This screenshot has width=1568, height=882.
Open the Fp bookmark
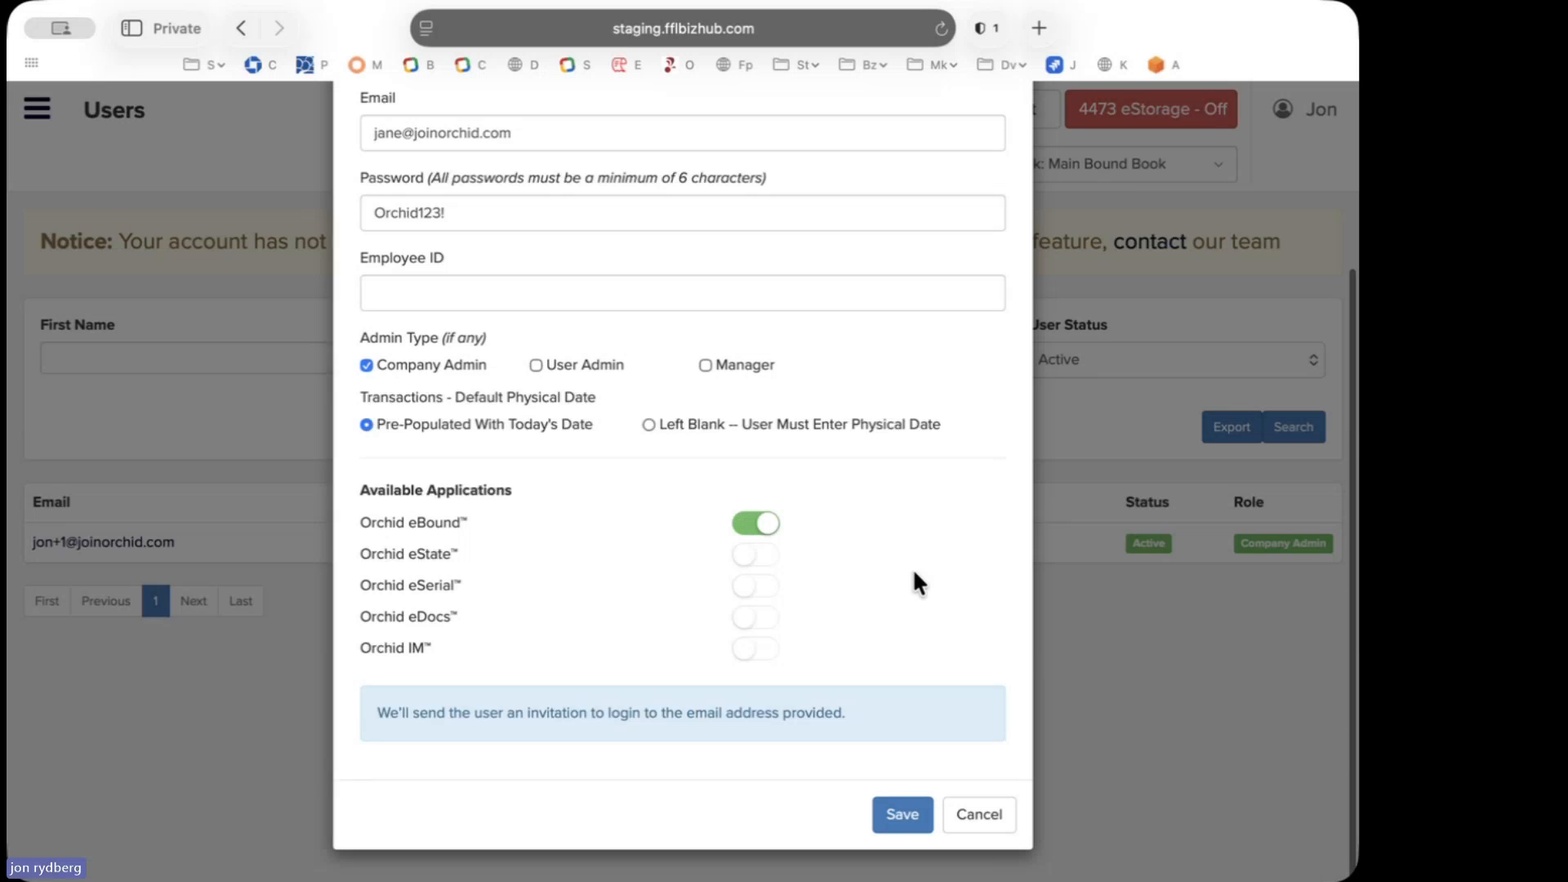coord(734,65)
